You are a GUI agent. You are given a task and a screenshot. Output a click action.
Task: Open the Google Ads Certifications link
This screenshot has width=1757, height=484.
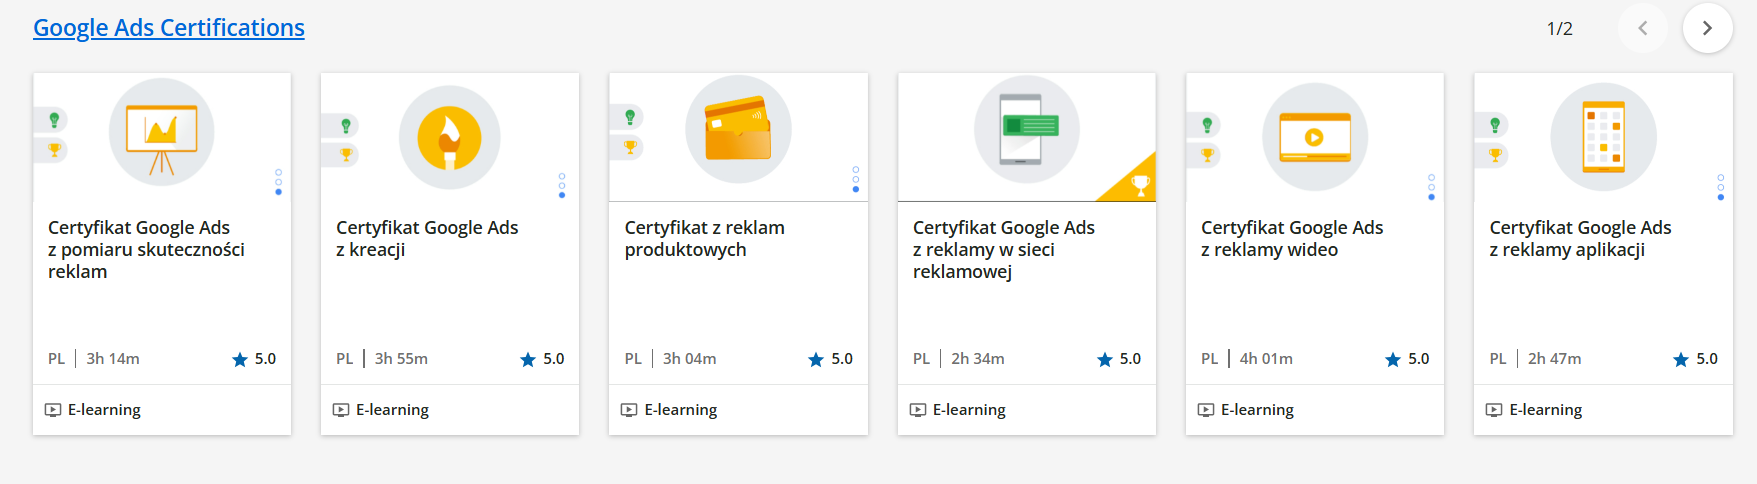click(169, 28)
